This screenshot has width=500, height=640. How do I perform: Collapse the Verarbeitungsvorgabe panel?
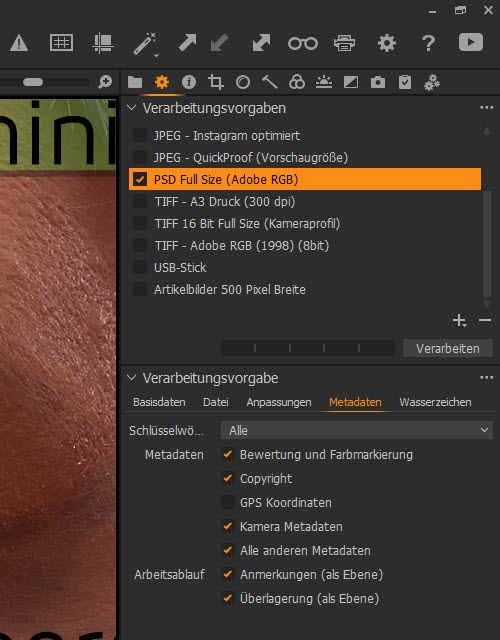(x=132, y=378)
